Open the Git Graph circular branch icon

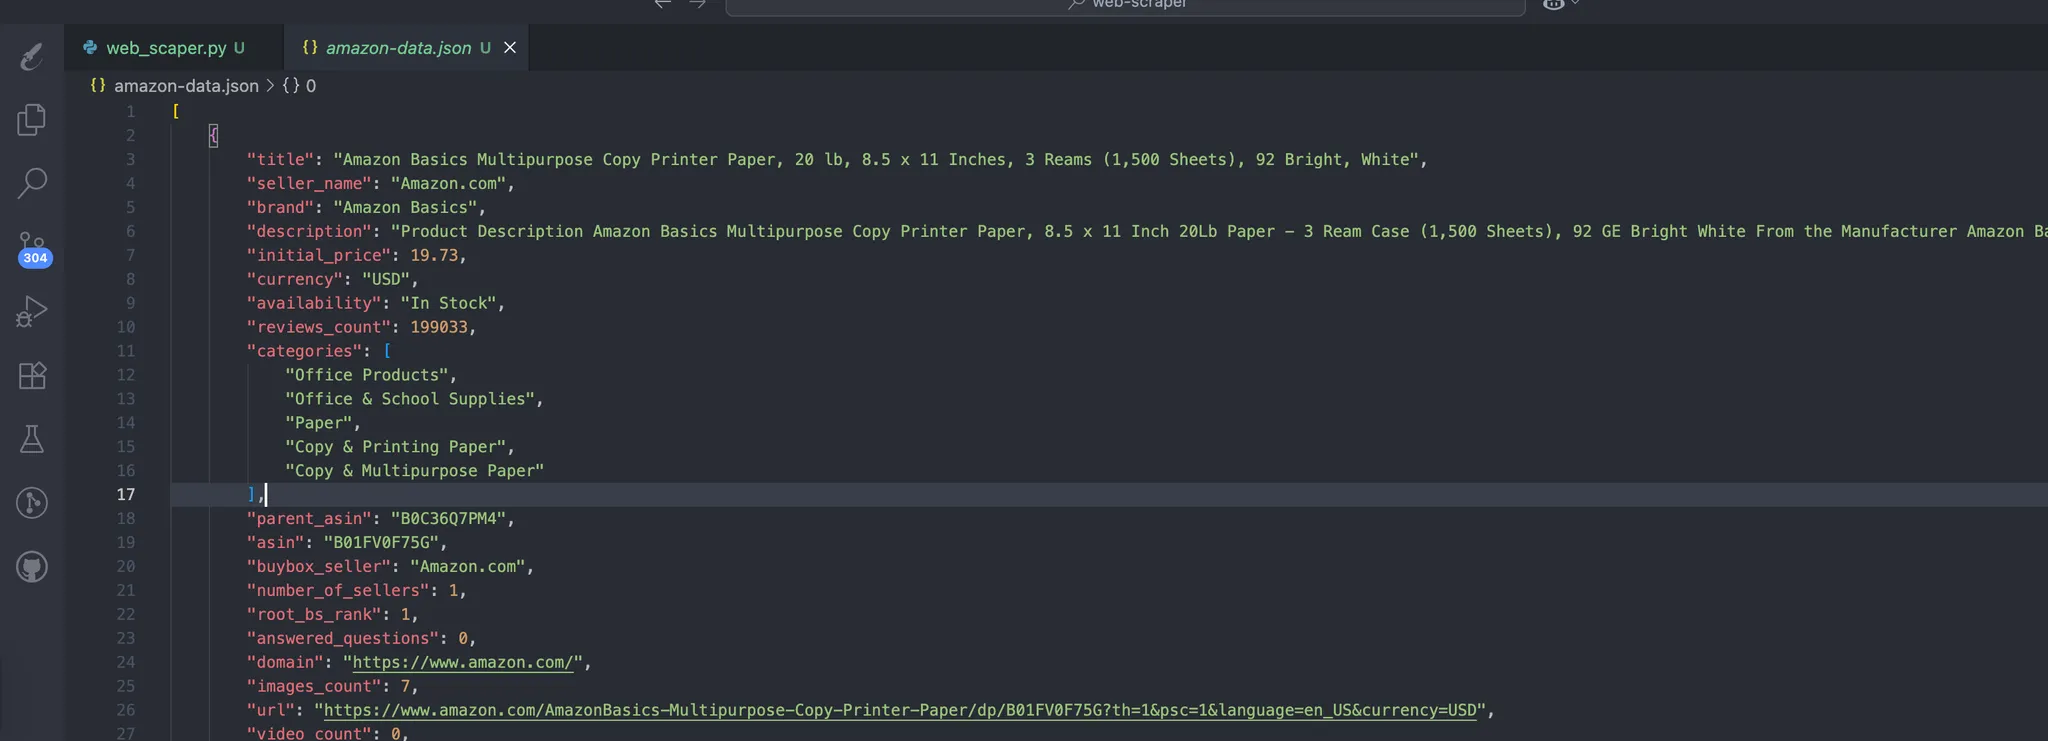point(32,503)
